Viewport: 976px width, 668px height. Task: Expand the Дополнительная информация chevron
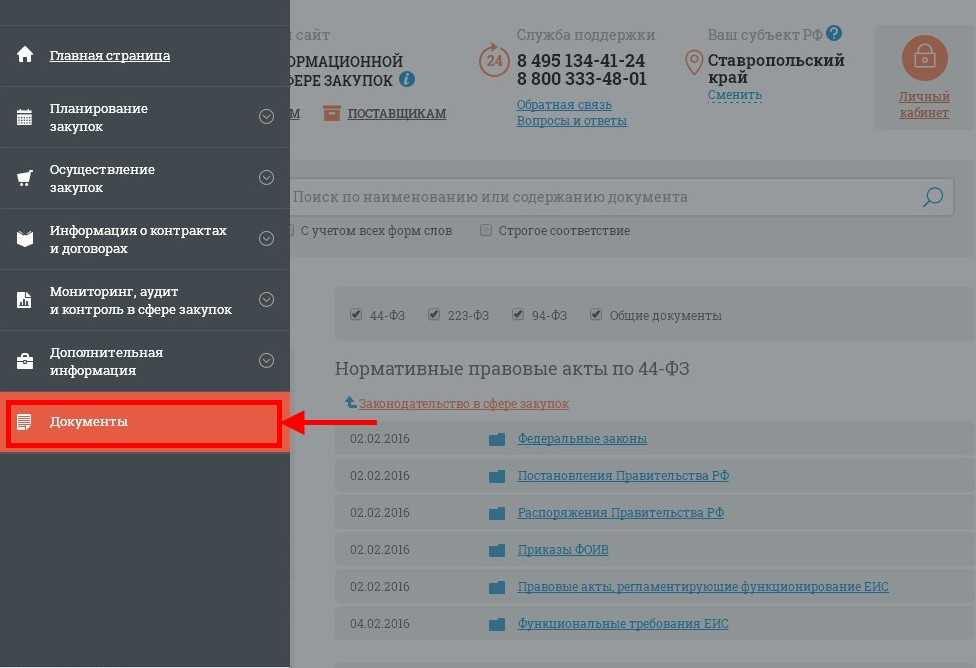coord(266,361)
